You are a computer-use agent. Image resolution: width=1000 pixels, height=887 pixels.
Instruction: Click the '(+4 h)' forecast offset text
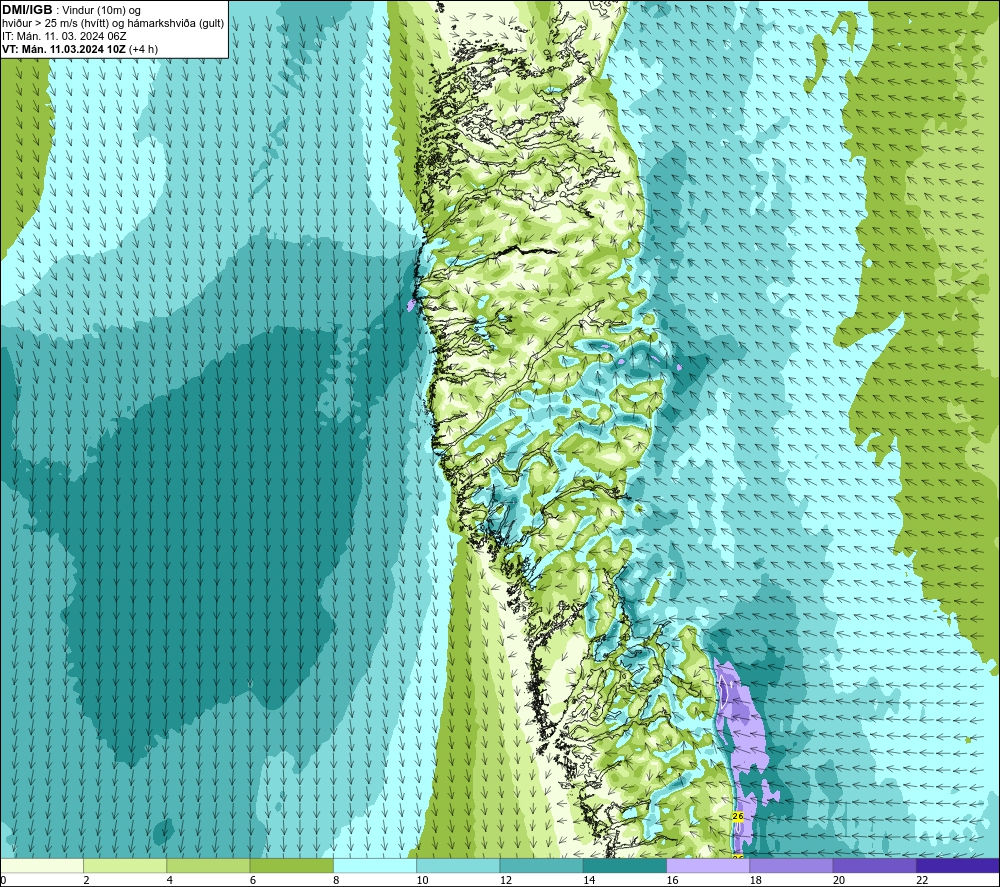click(143, 49)
